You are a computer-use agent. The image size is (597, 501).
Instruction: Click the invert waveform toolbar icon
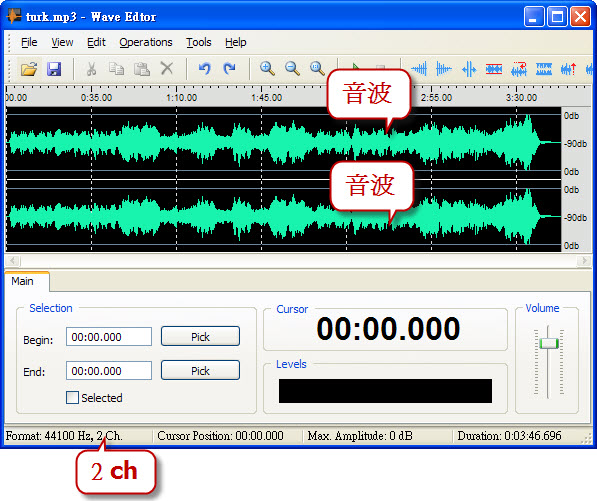click(x=544, y=69)
